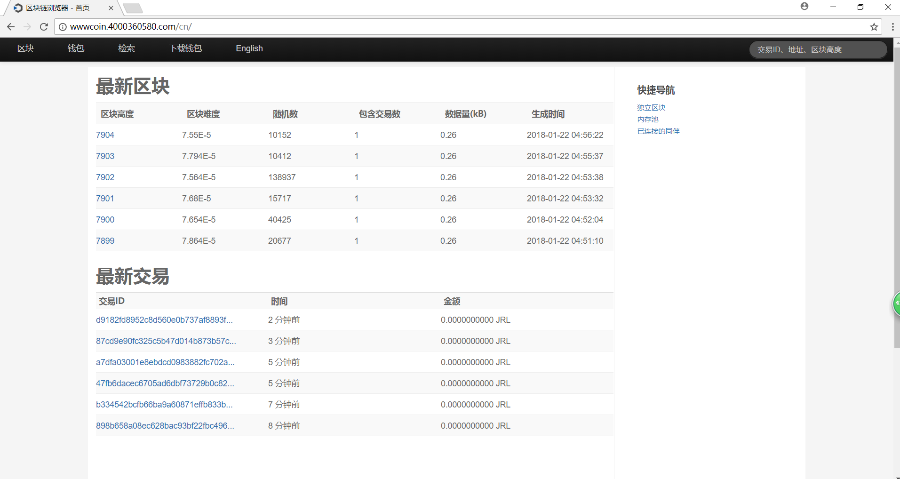Screen dimensions: 900x479
Task: Click timestamp 2018-01-22 04:55:37
Action: click(x=565, y=156)
